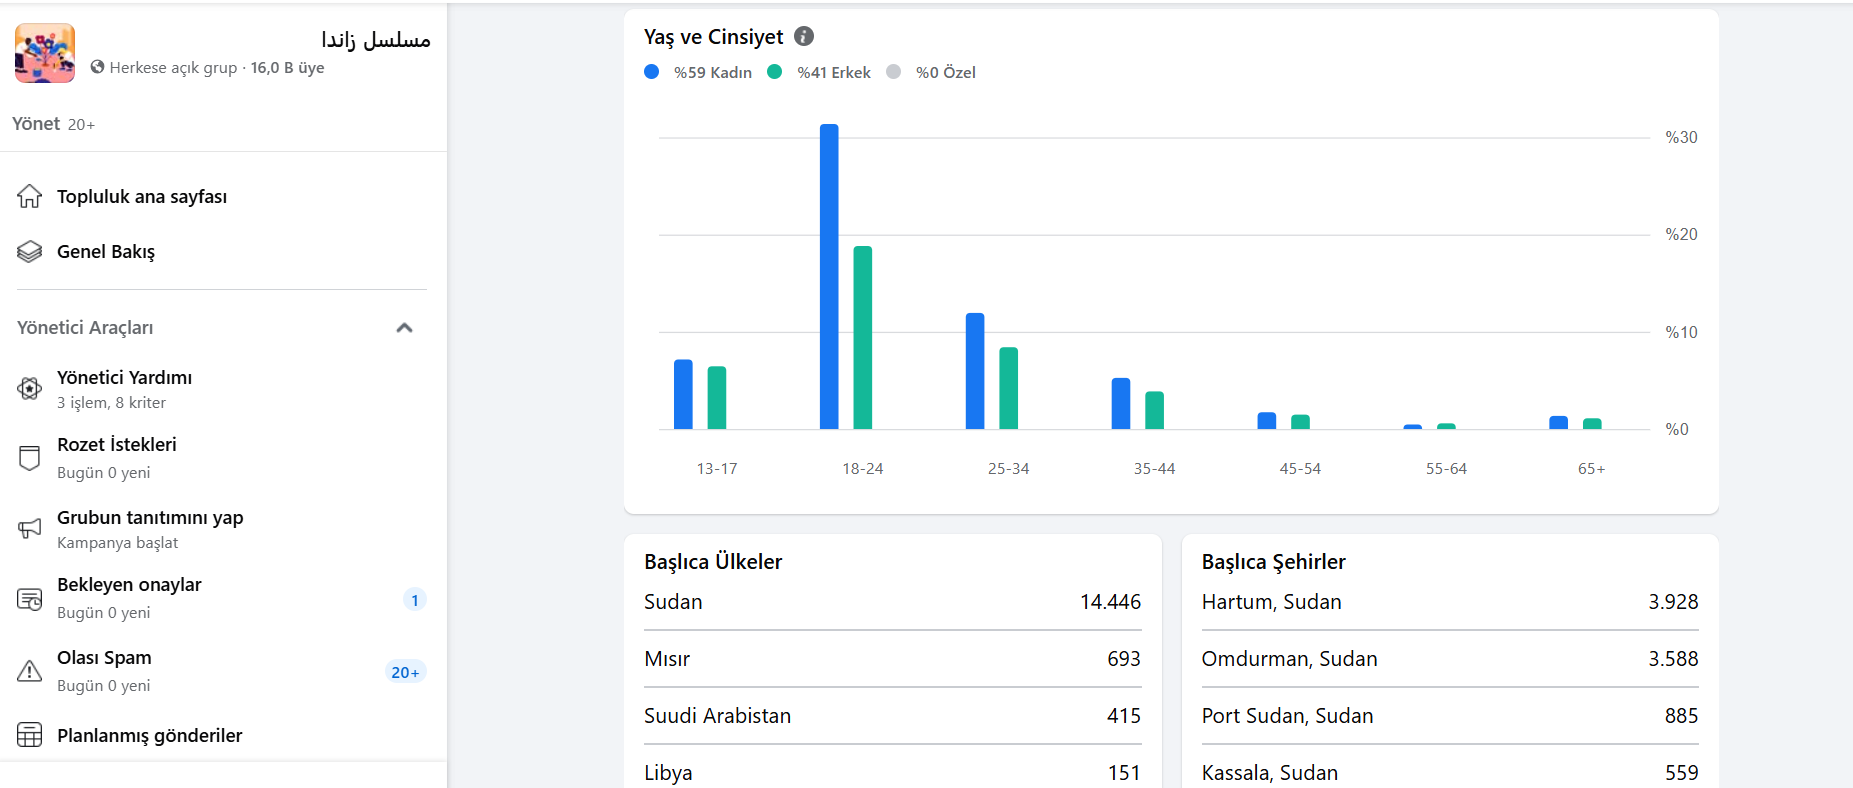Click the 1 badge on Bekleyen onaylar

pos(415,599)
